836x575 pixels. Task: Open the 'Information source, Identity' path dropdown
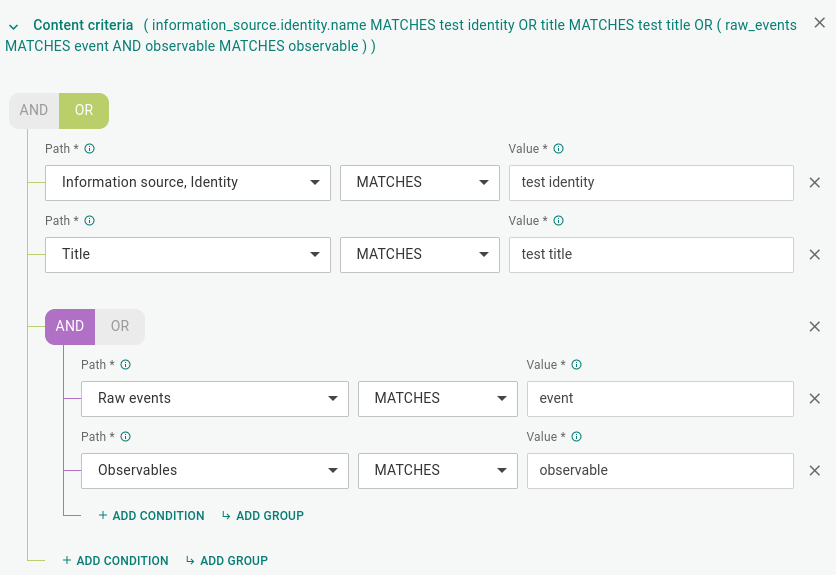[x=188, y=183]
